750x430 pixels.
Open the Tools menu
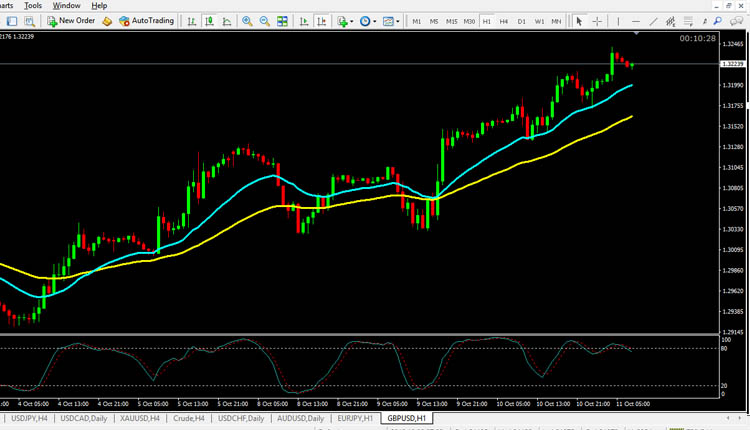33,6
